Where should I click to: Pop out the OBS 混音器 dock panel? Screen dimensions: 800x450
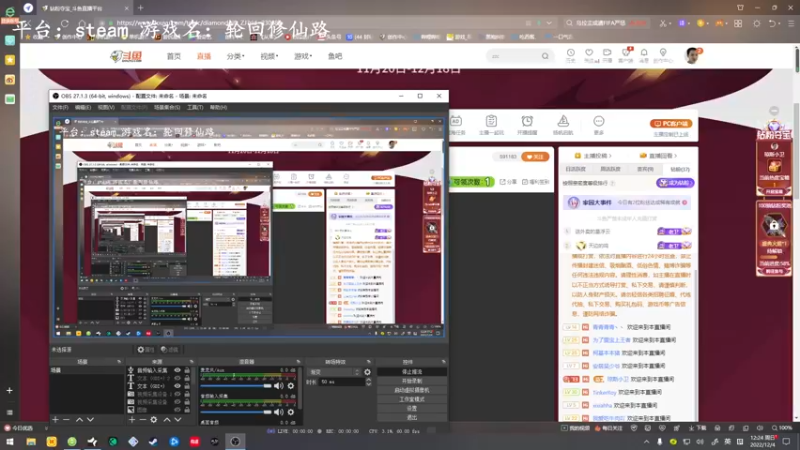298,362
